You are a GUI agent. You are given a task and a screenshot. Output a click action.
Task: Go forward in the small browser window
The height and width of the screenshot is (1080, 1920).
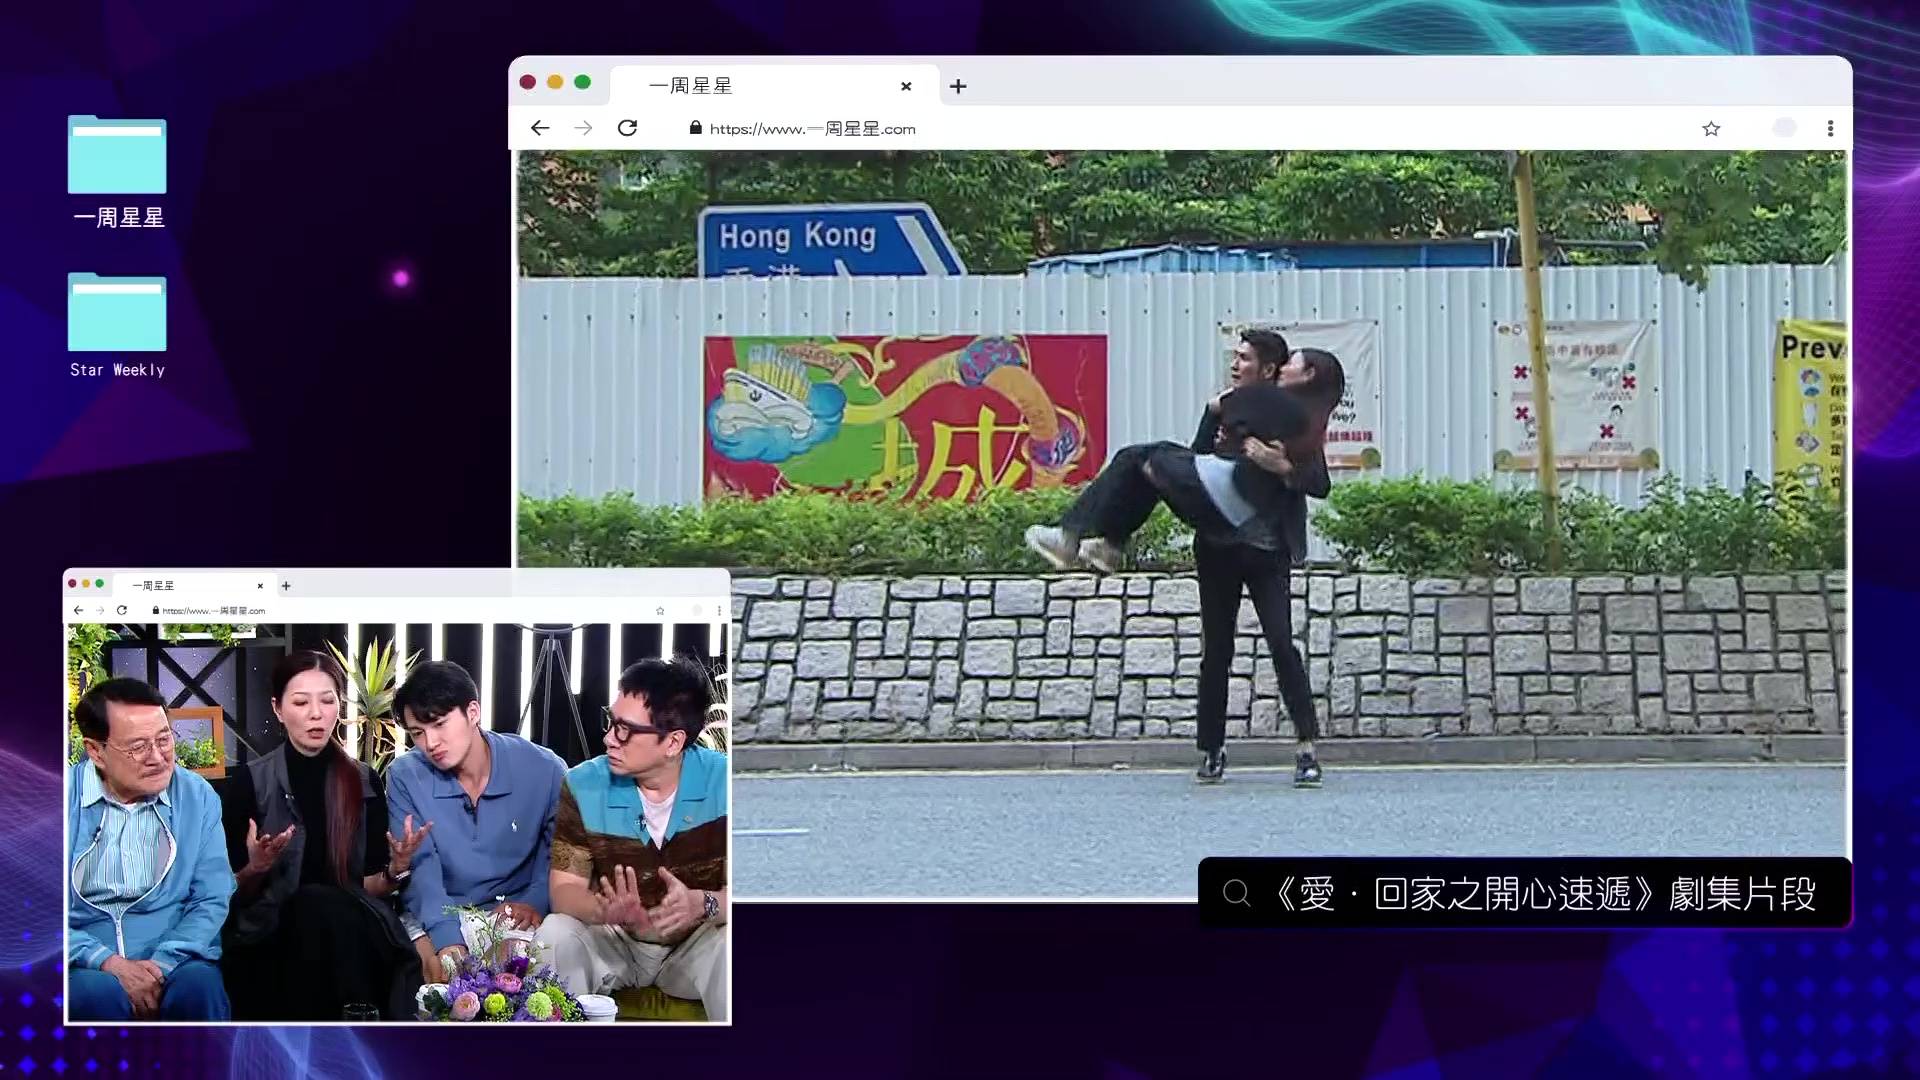click(100, 610)
